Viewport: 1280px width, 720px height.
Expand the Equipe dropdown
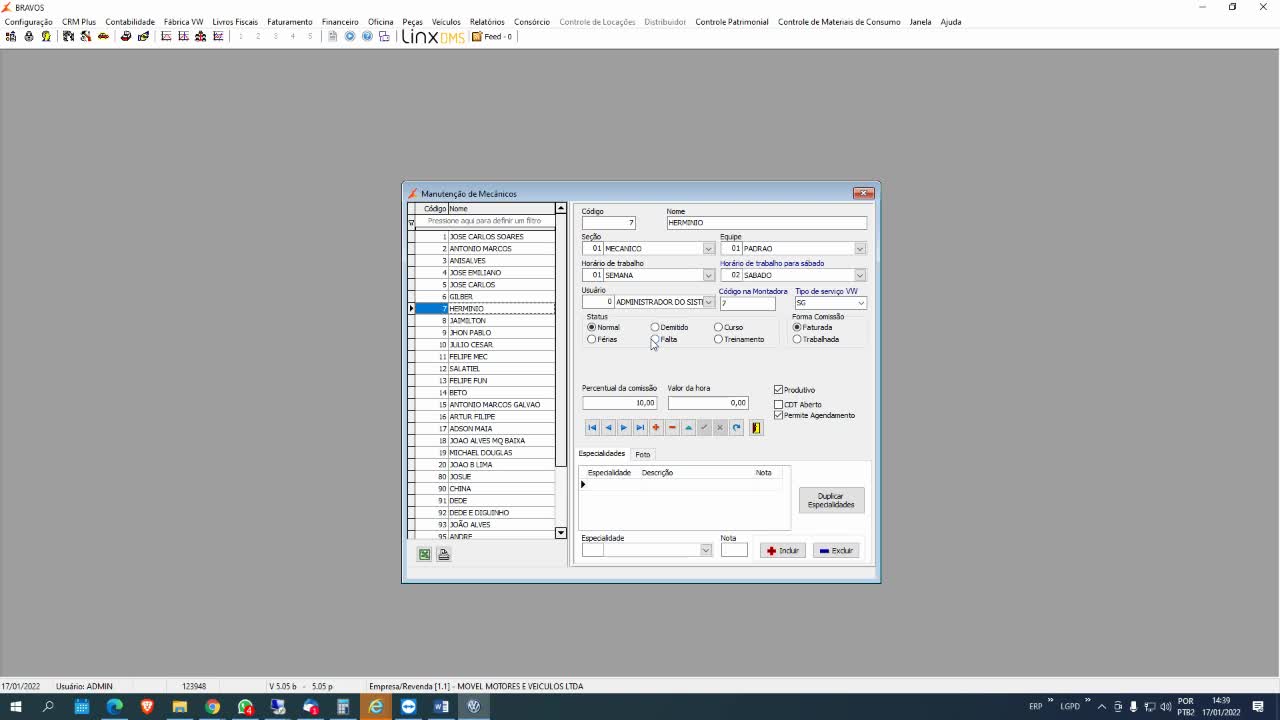[x=860, y=249]
